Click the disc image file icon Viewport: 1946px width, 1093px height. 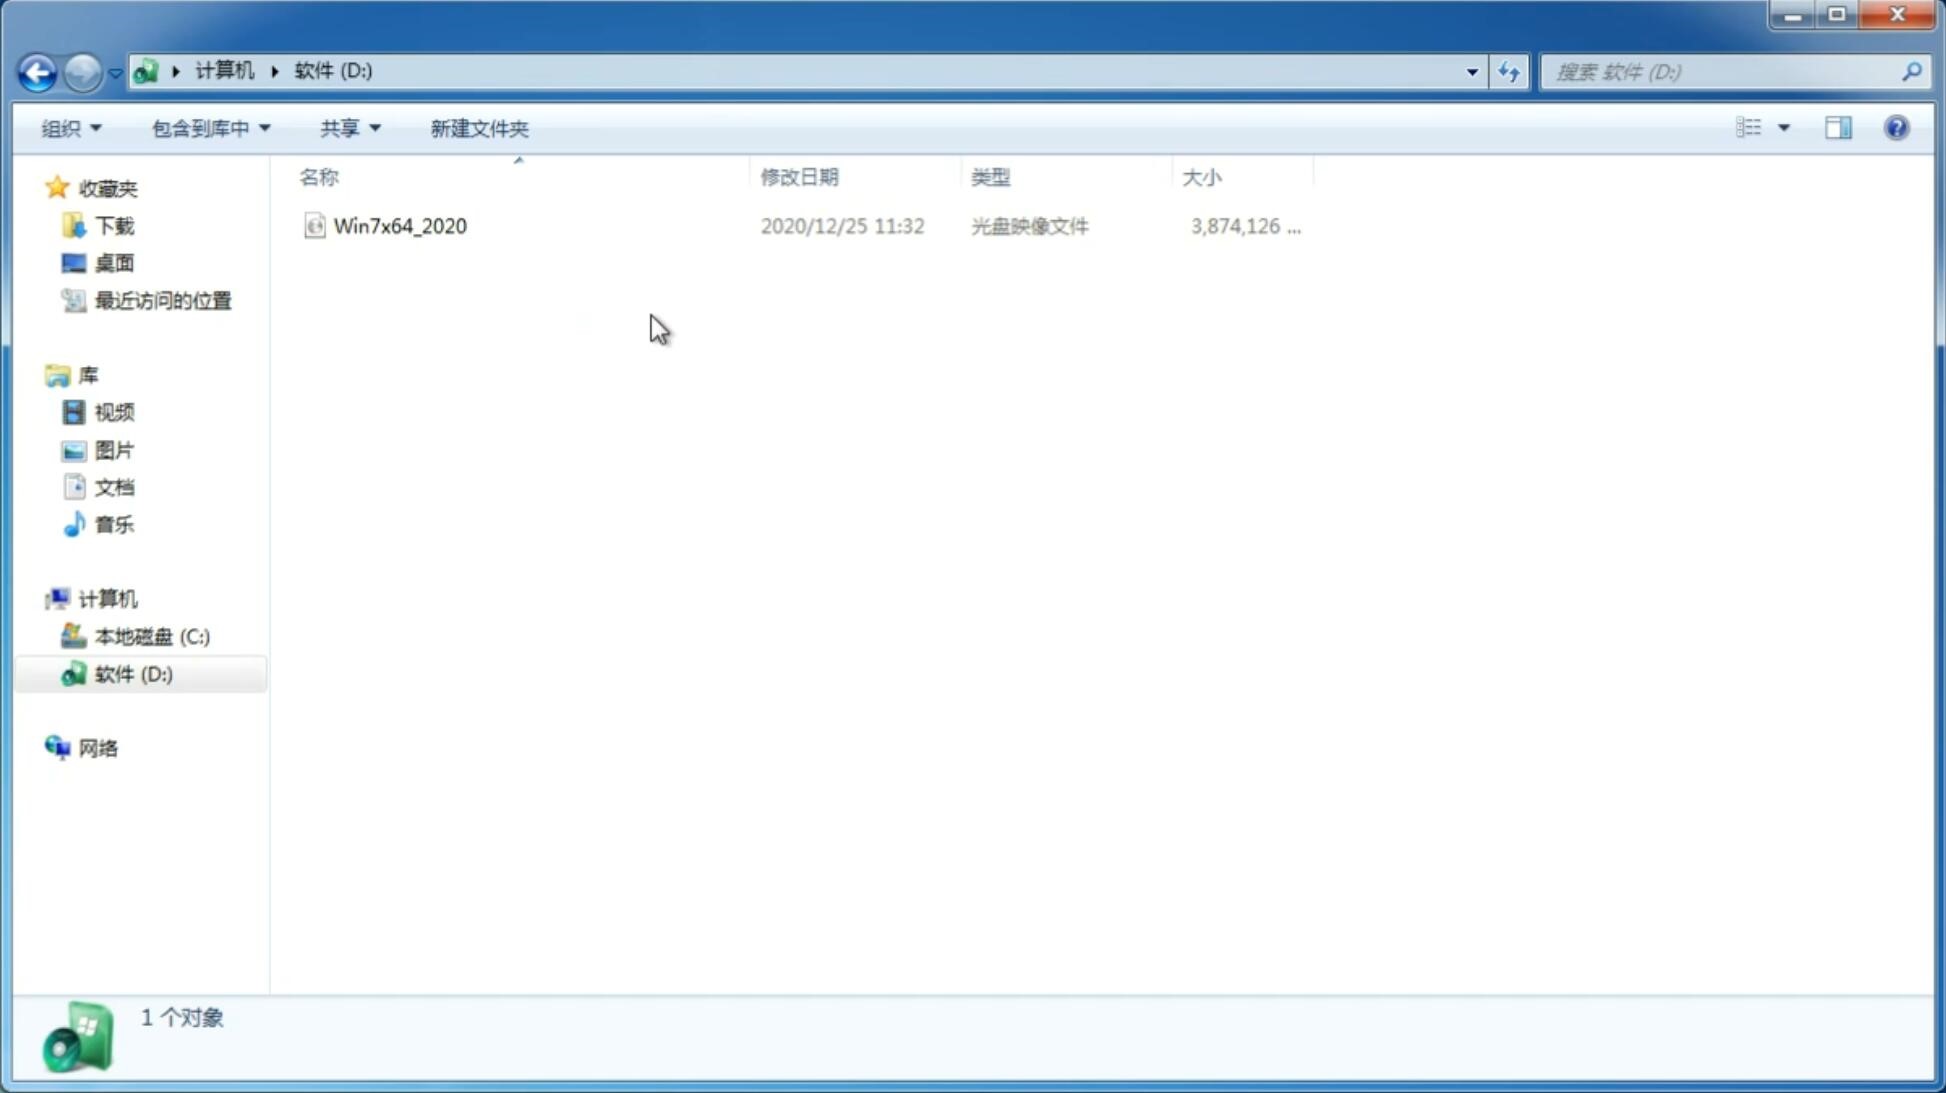(x=314, y=226)
